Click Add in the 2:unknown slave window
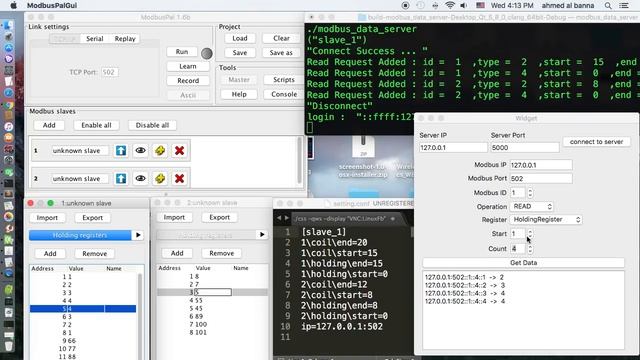Screen dimensions: 640x360 [177, 253]
